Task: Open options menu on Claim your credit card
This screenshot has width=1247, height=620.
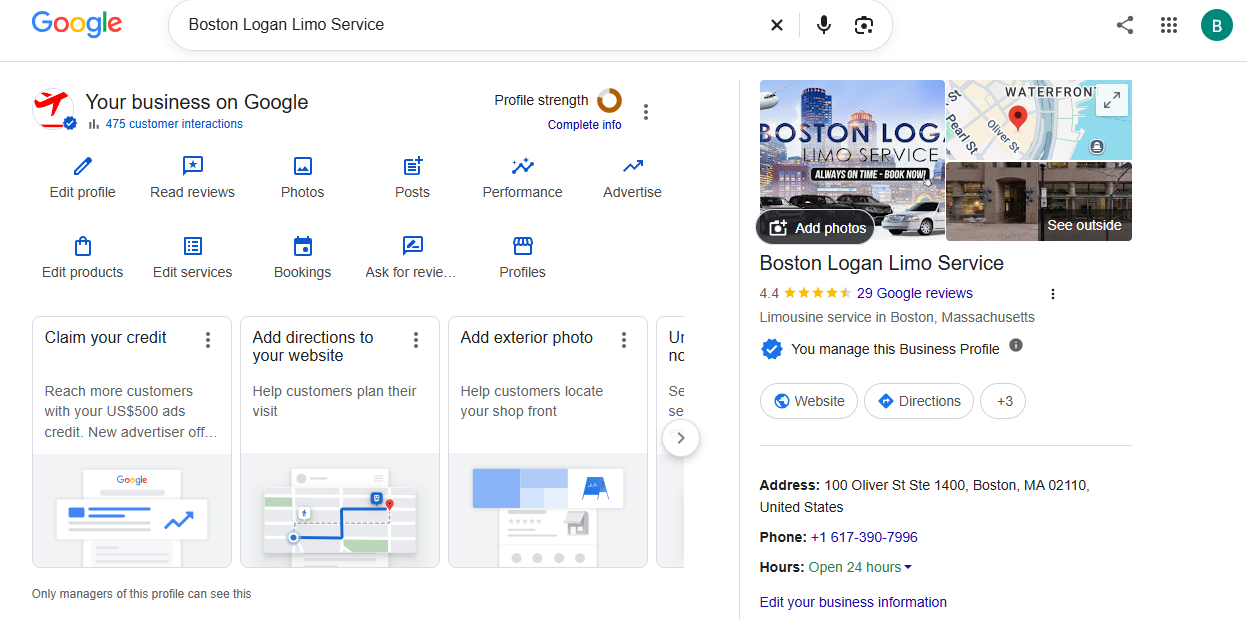Action: 208,340
